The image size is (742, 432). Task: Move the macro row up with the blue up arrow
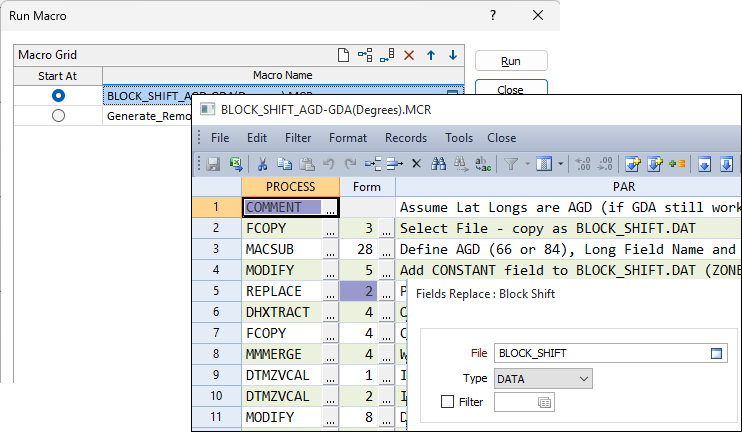click(431, 55)
